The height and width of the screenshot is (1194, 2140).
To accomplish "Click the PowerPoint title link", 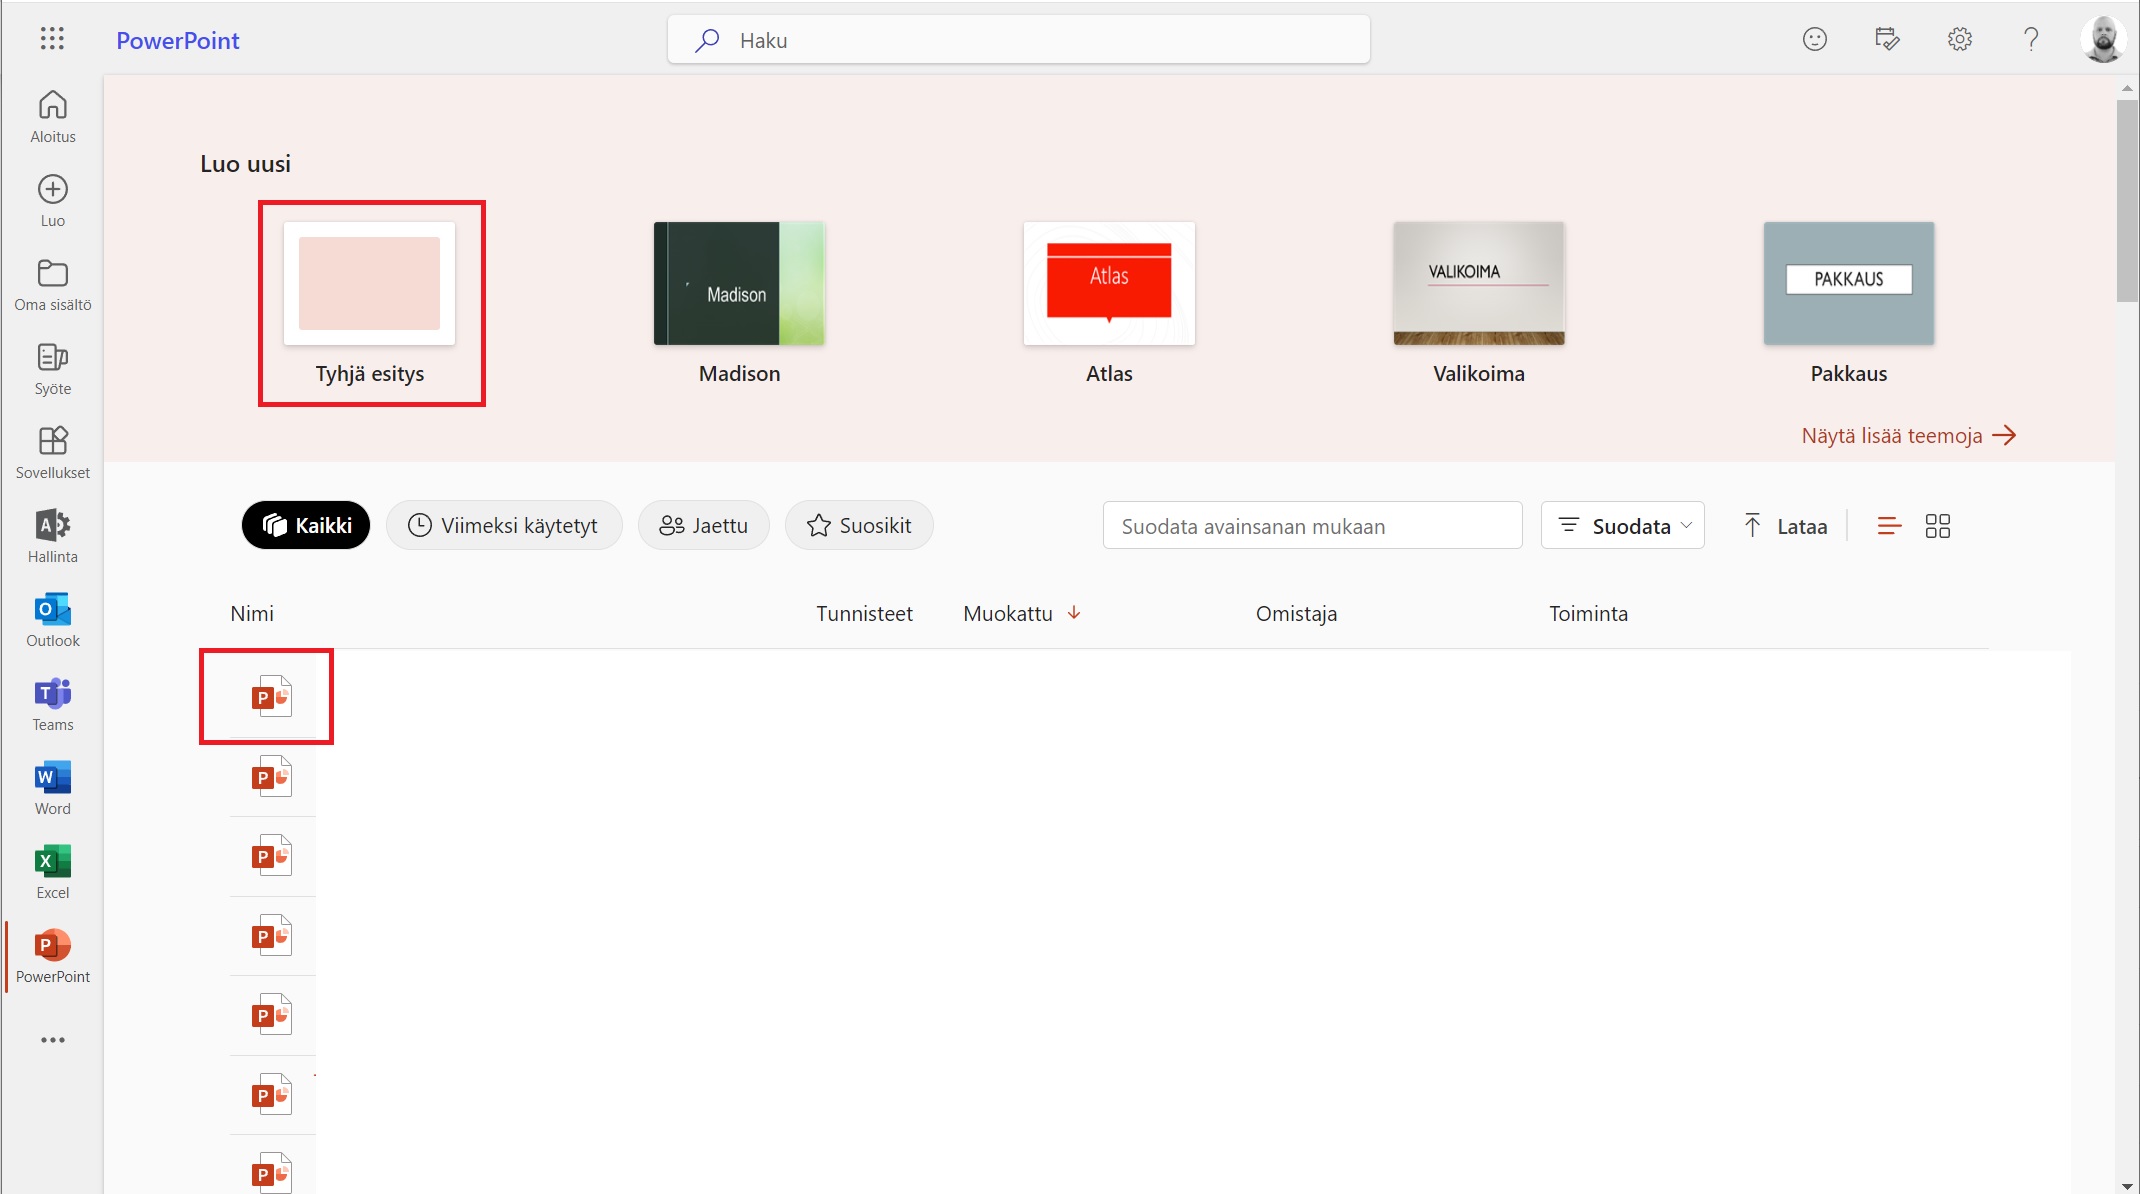I will 178,40.
